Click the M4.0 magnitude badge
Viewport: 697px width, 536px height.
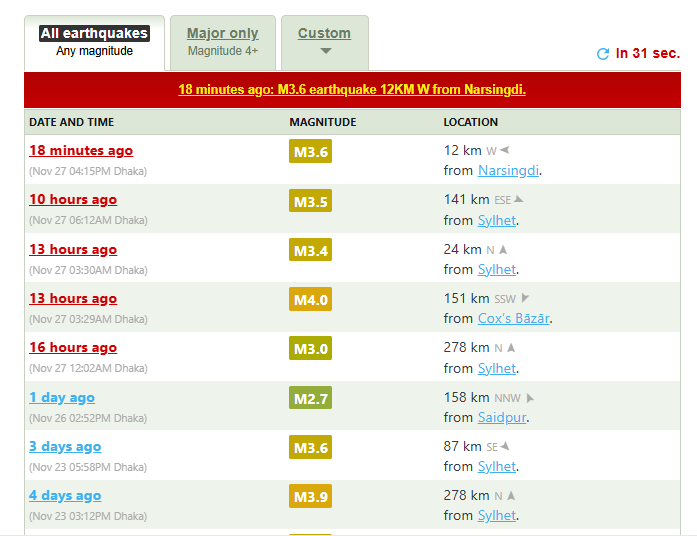(x=310, y=300)
